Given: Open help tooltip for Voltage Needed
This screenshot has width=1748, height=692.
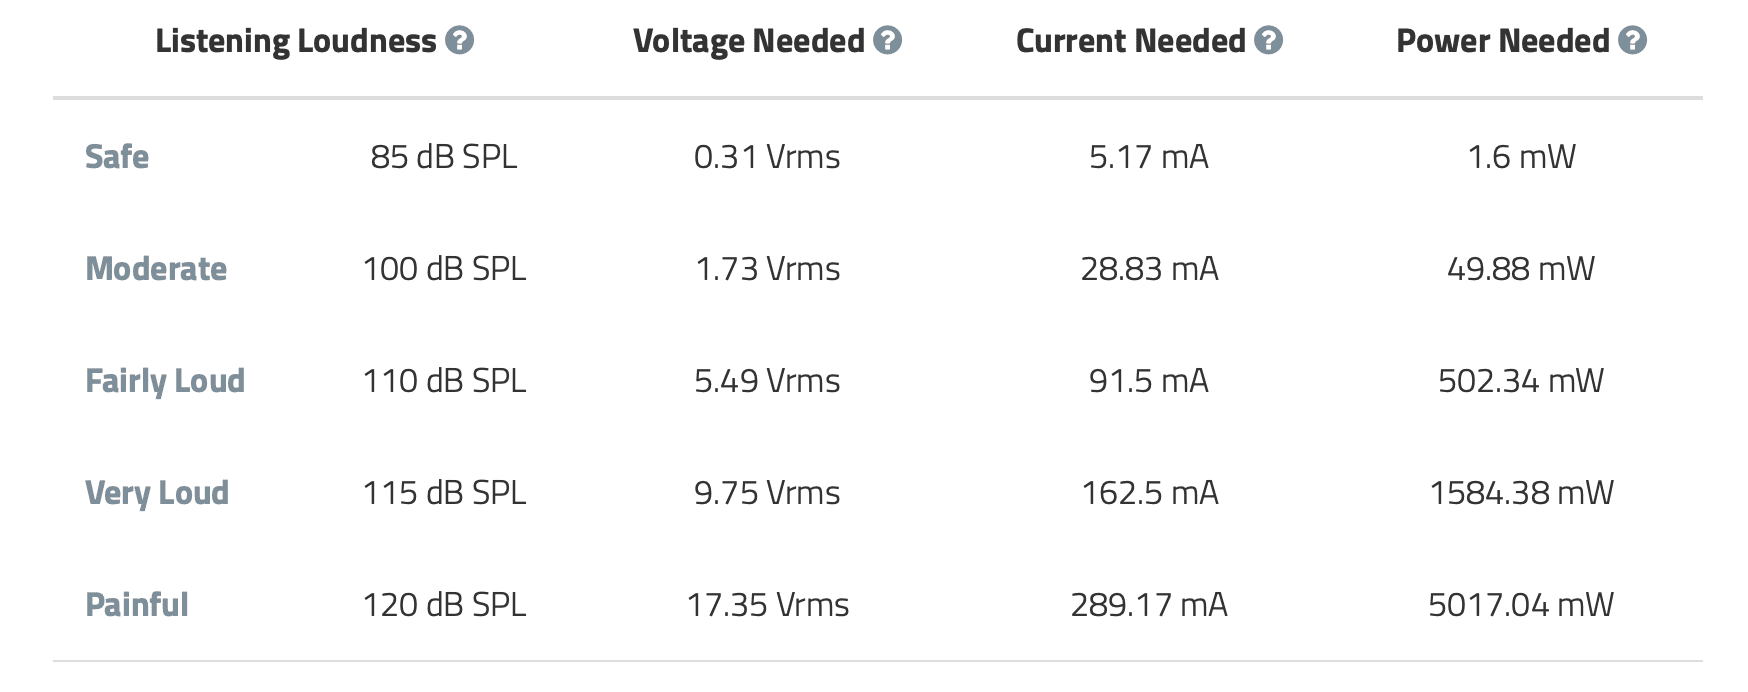Looking at the screenshot, I should 887,41.
